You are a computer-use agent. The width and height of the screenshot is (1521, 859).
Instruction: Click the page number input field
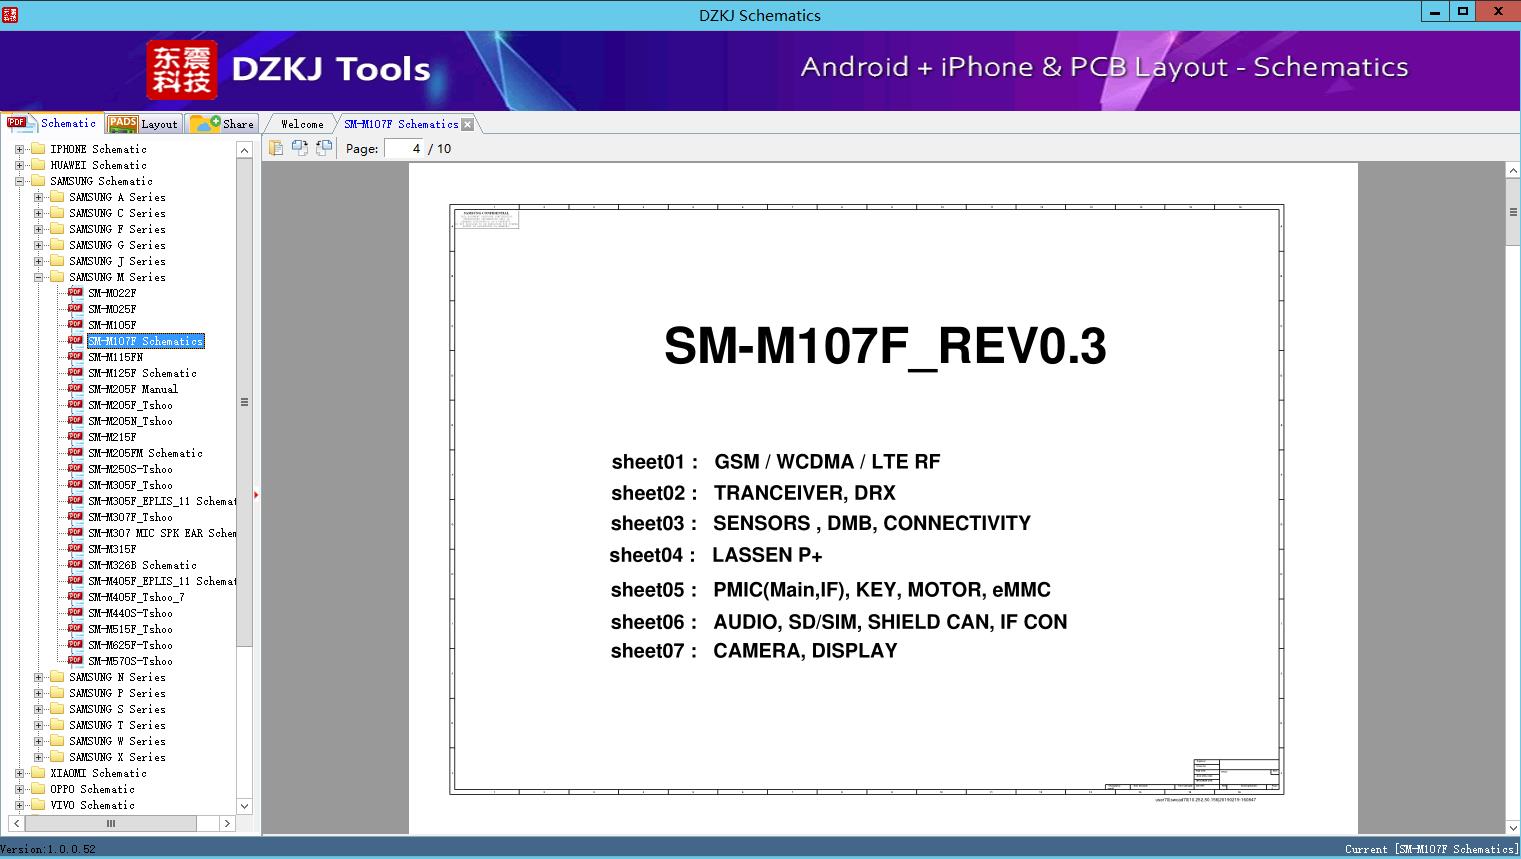404,149
